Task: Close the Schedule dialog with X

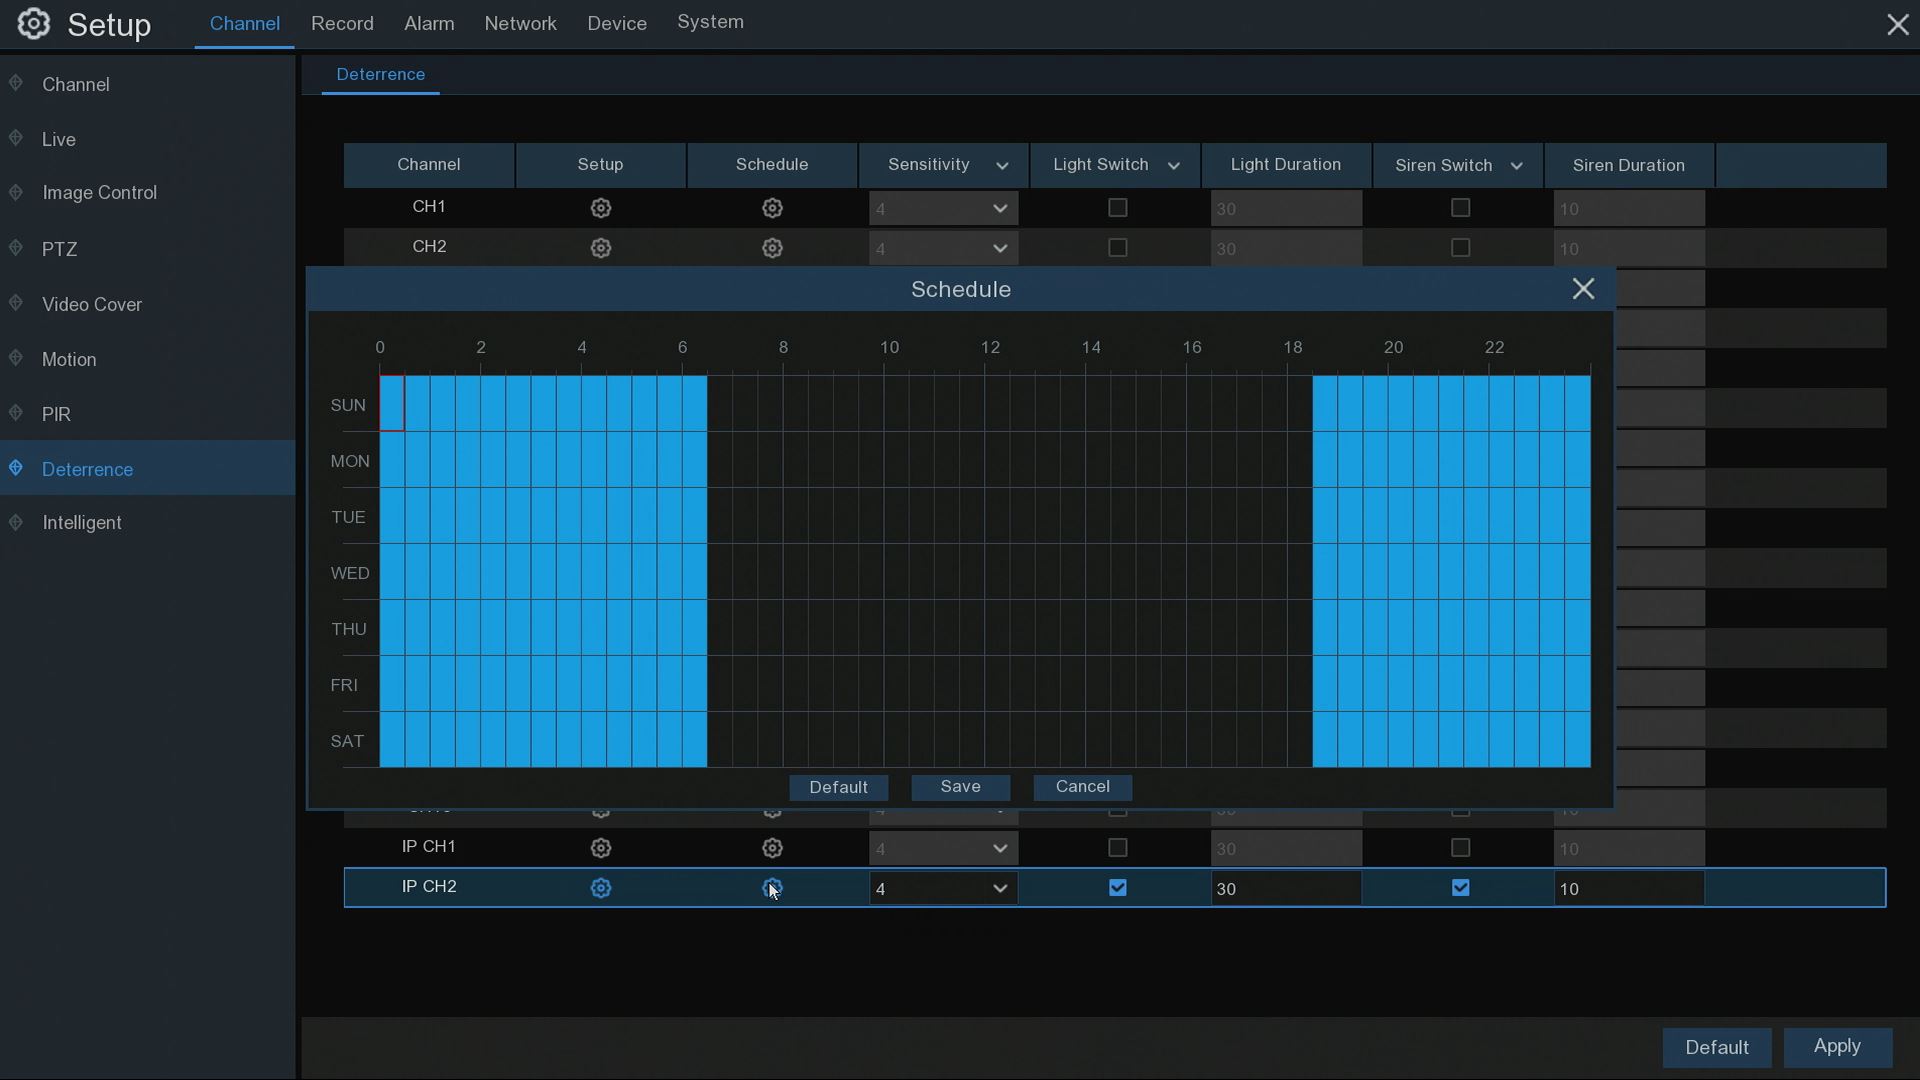Action: coord(1583,289)
